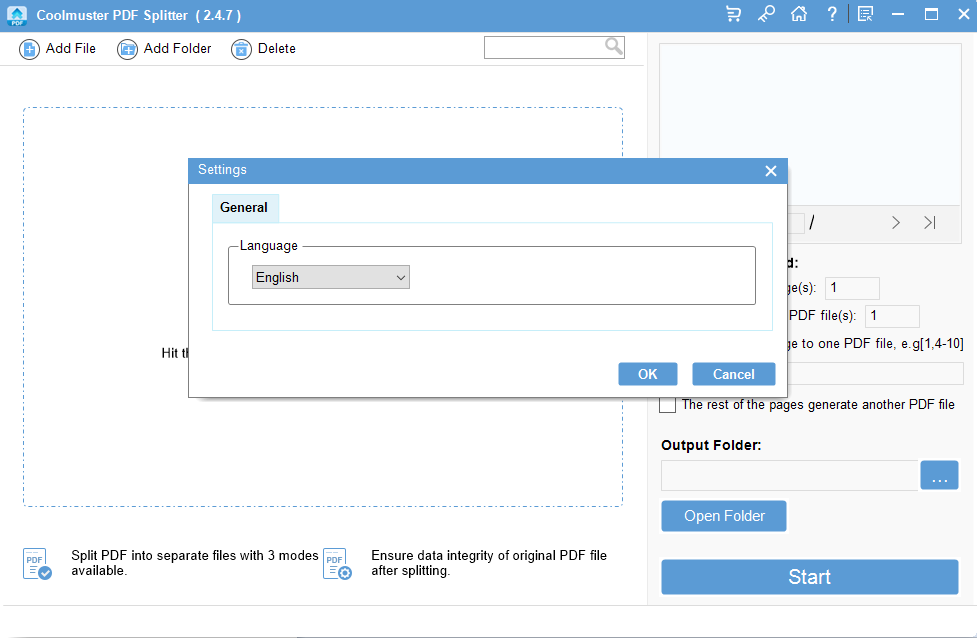This screenshot has height=638, width=977.
Task: Click the key register icon
Action: pyautogui.click(x=766, y=14)
